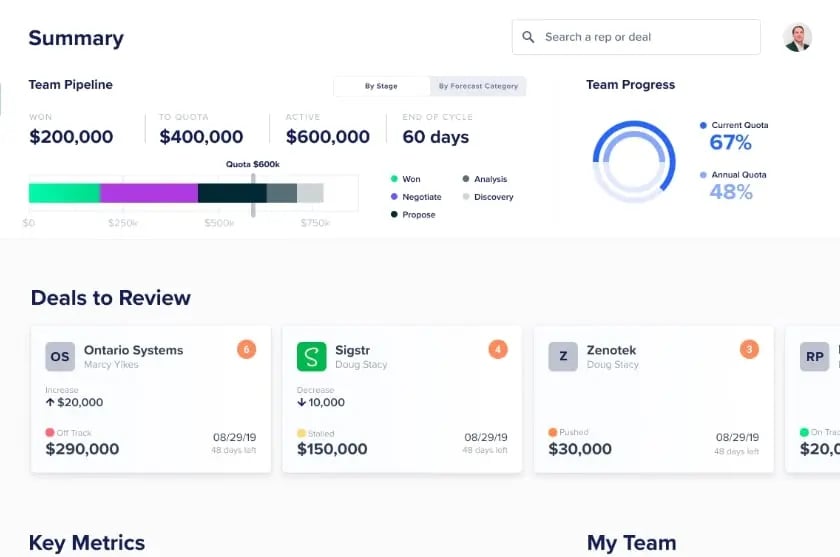Click the Deals to Review heading
840x557 pixels.
pyautogui.click(x=111, y=298)
